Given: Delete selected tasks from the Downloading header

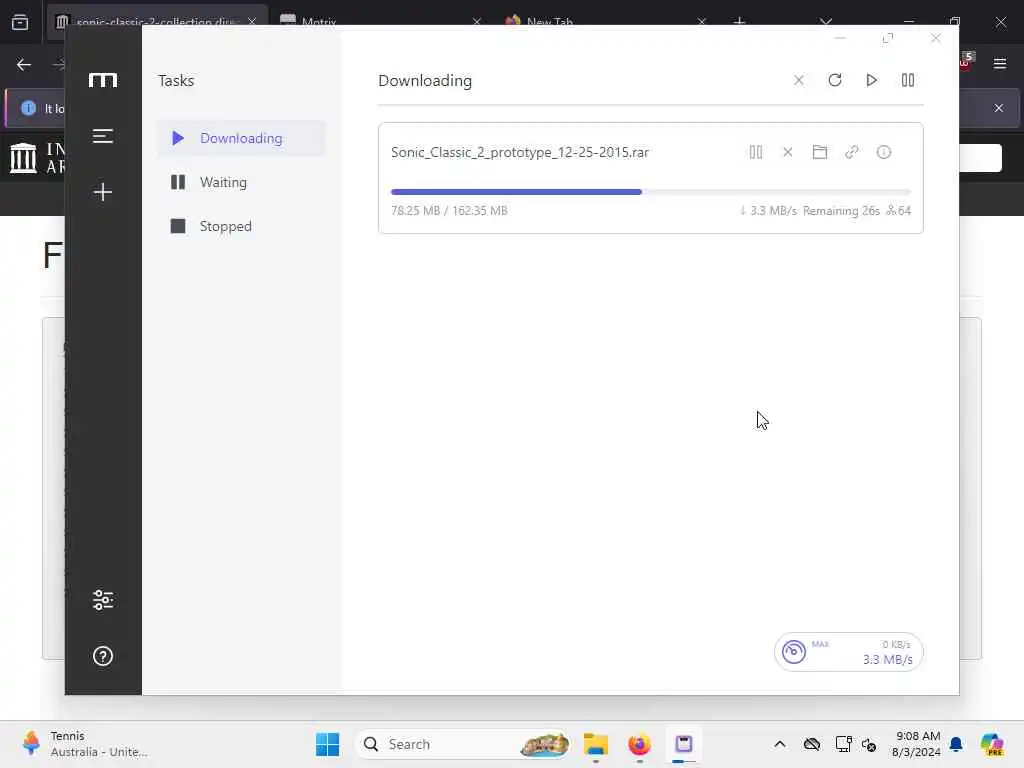Looking at the screenshot, I should [x=799, y=80].
